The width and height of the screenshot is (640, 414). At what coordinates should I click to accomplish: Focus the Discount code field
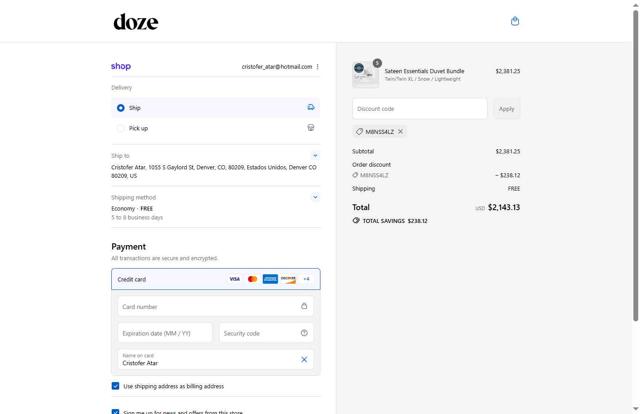click(x=420, y=109)
